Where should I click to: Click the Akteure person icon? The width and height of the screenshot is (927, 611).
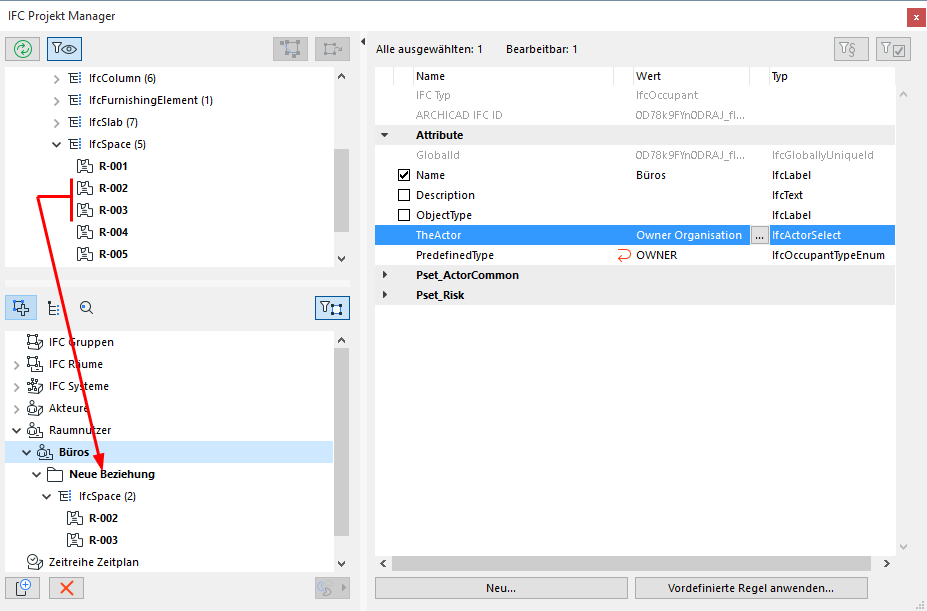pos(35,408)
